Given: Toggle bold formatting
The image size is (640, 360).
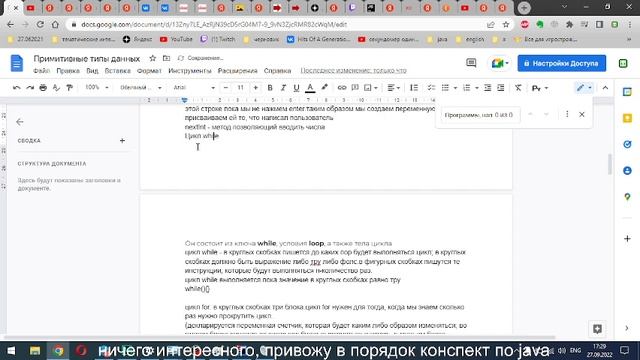Looking at the screenshot, I should (x=270, y=88).
